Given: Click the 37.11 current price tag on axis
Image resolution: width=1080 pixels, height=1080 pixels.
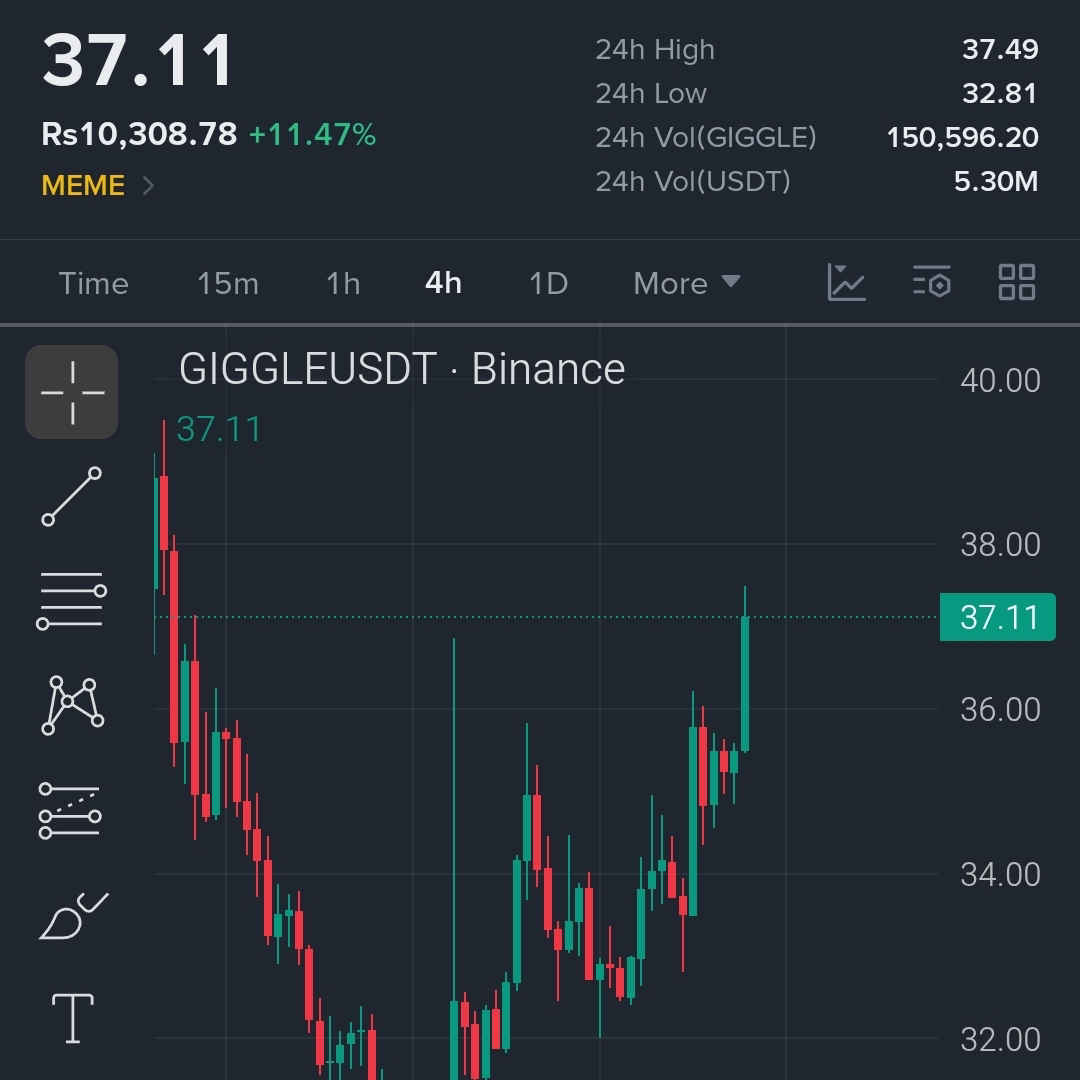Looking at the screenshot, I should point(997,617).
